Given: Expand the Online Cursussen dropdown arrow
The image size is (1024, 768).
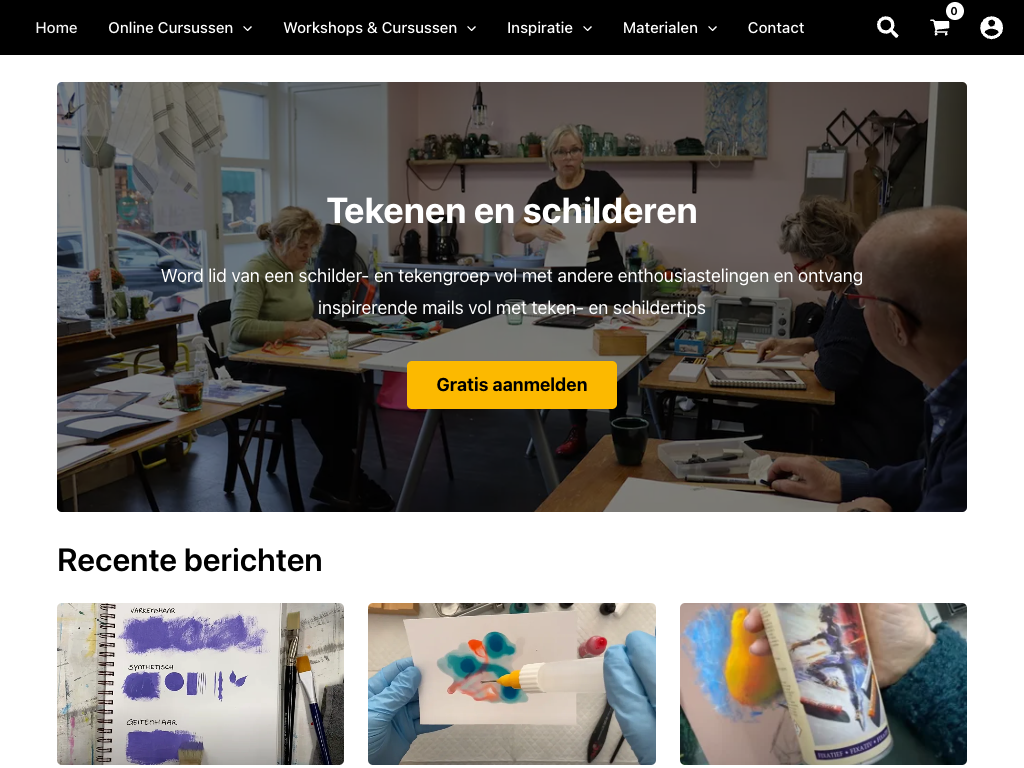Looking at the screenshot, I should [x=248, y=29].
